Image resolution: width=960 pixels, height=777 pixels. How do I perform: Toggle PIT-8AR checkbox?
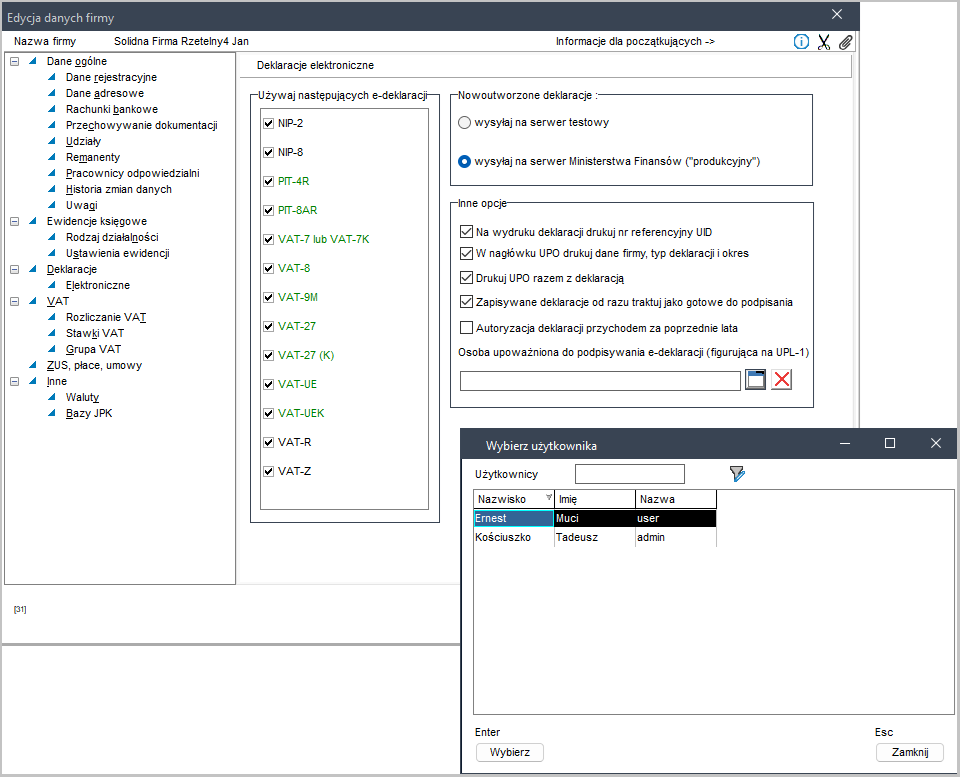[268, 210]
